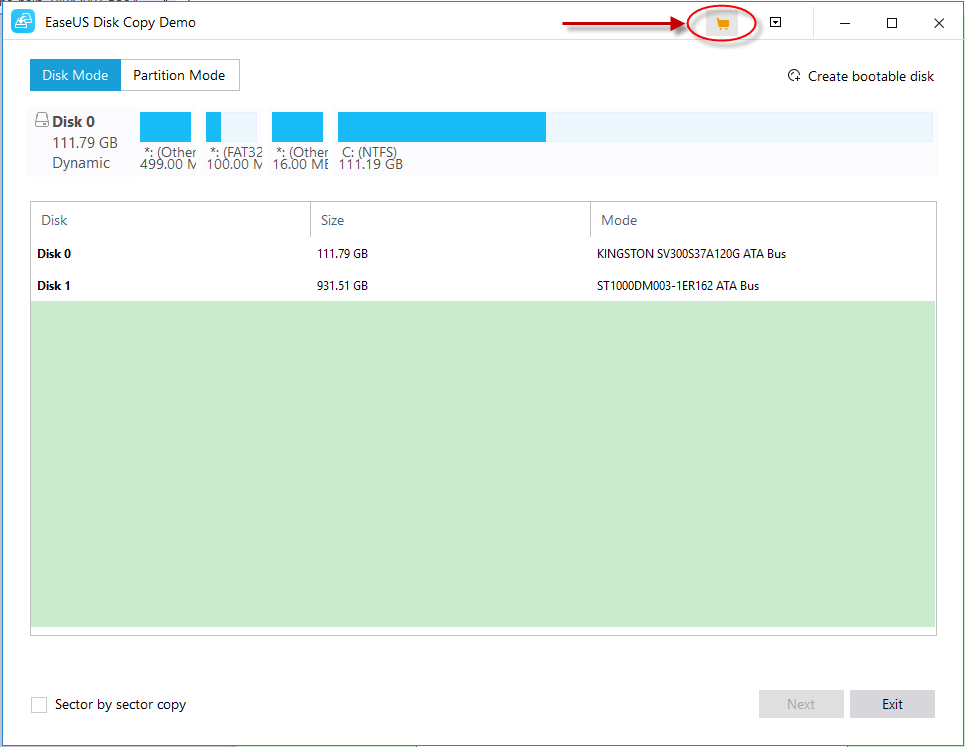This screenshot has width=965, height=747.
Task: Click ST1000DM003-1ER162 ATA Bus entry
Action: (678, 286)
